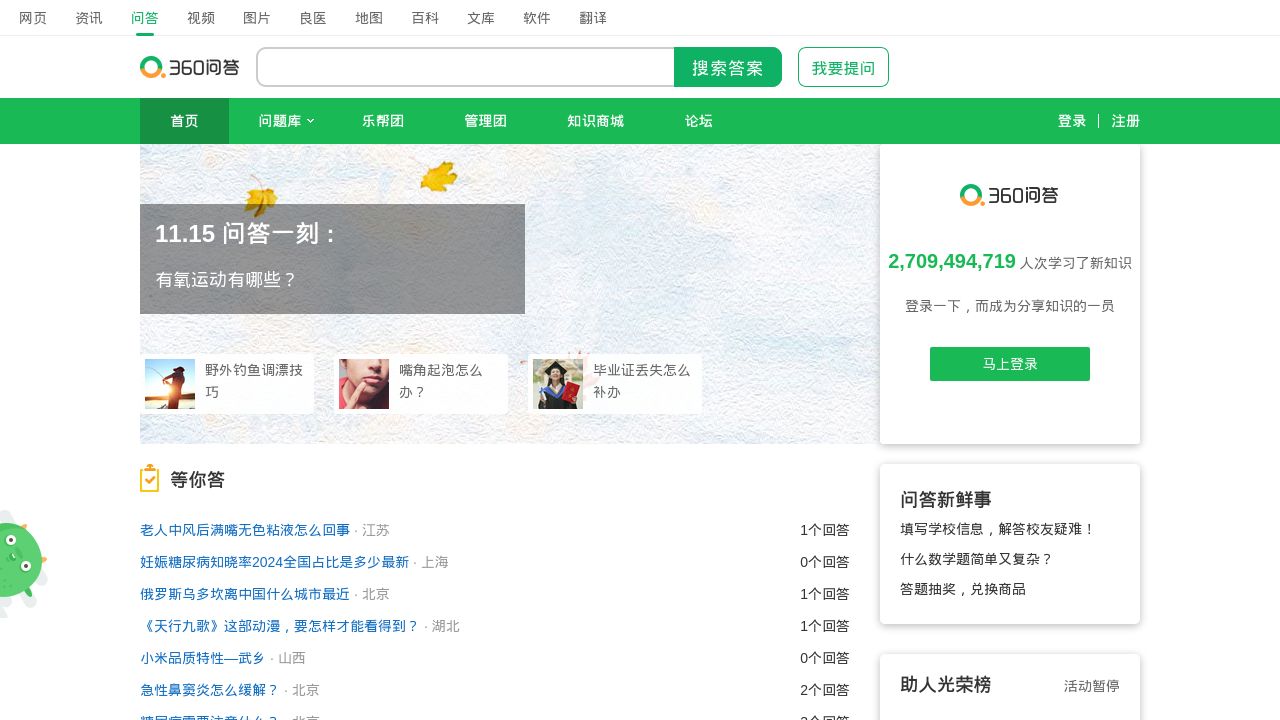Screen dimensions: 1280x720
Task: Open 知识商城 navigation item
Action: 595,121
